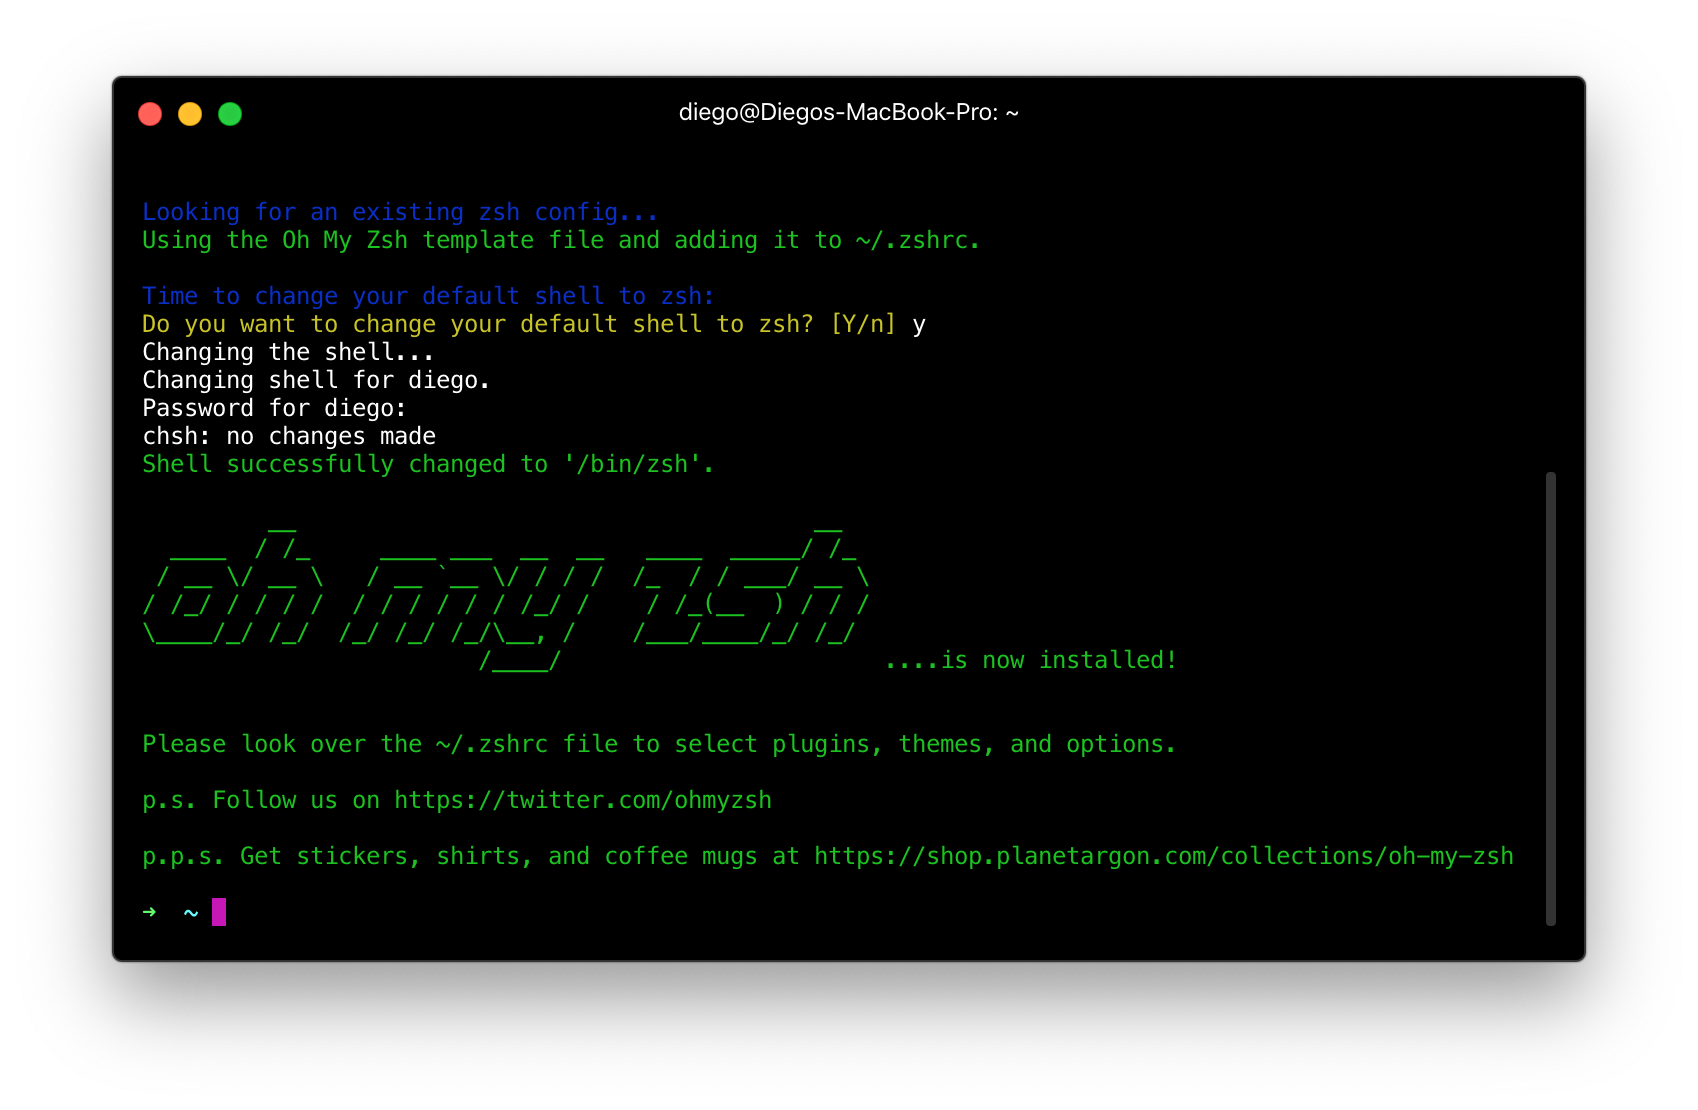
Task: Click 'Looking for an existing zsh config...' line
Action: tap(400, 212)
